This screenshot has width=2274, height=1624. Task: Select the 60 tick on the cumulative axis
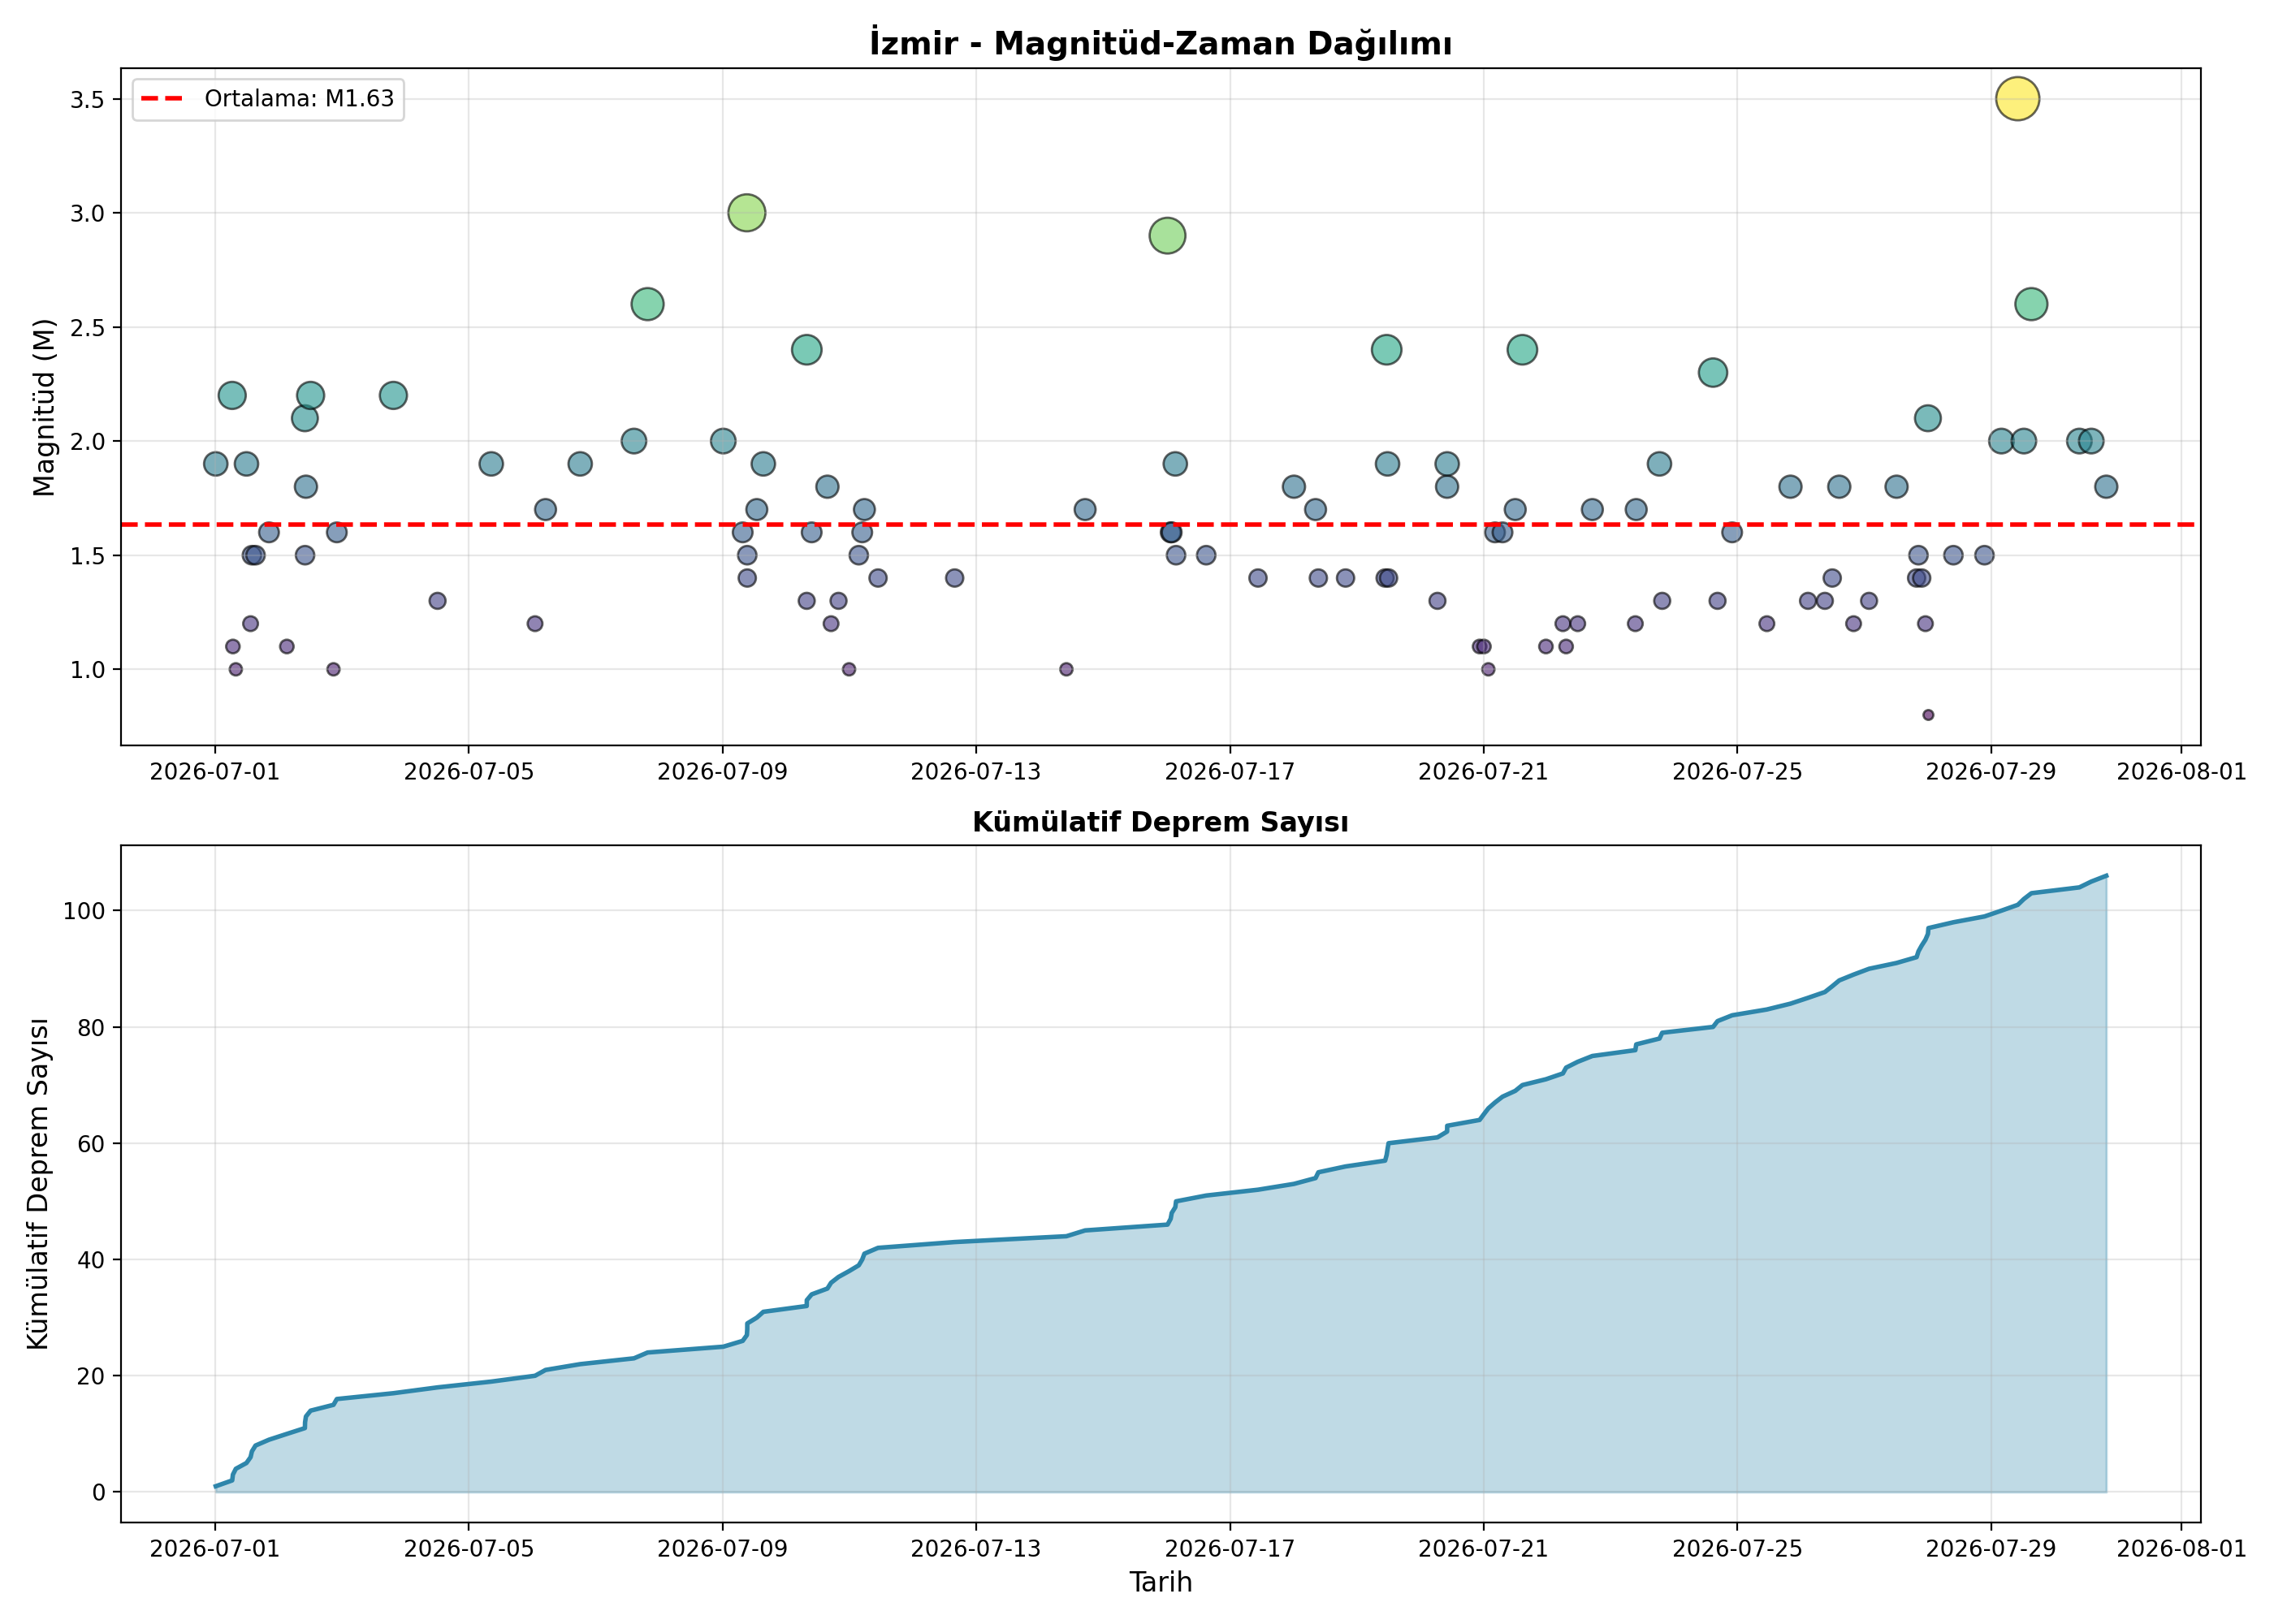pyautogui.click(x=91, y=1143)
